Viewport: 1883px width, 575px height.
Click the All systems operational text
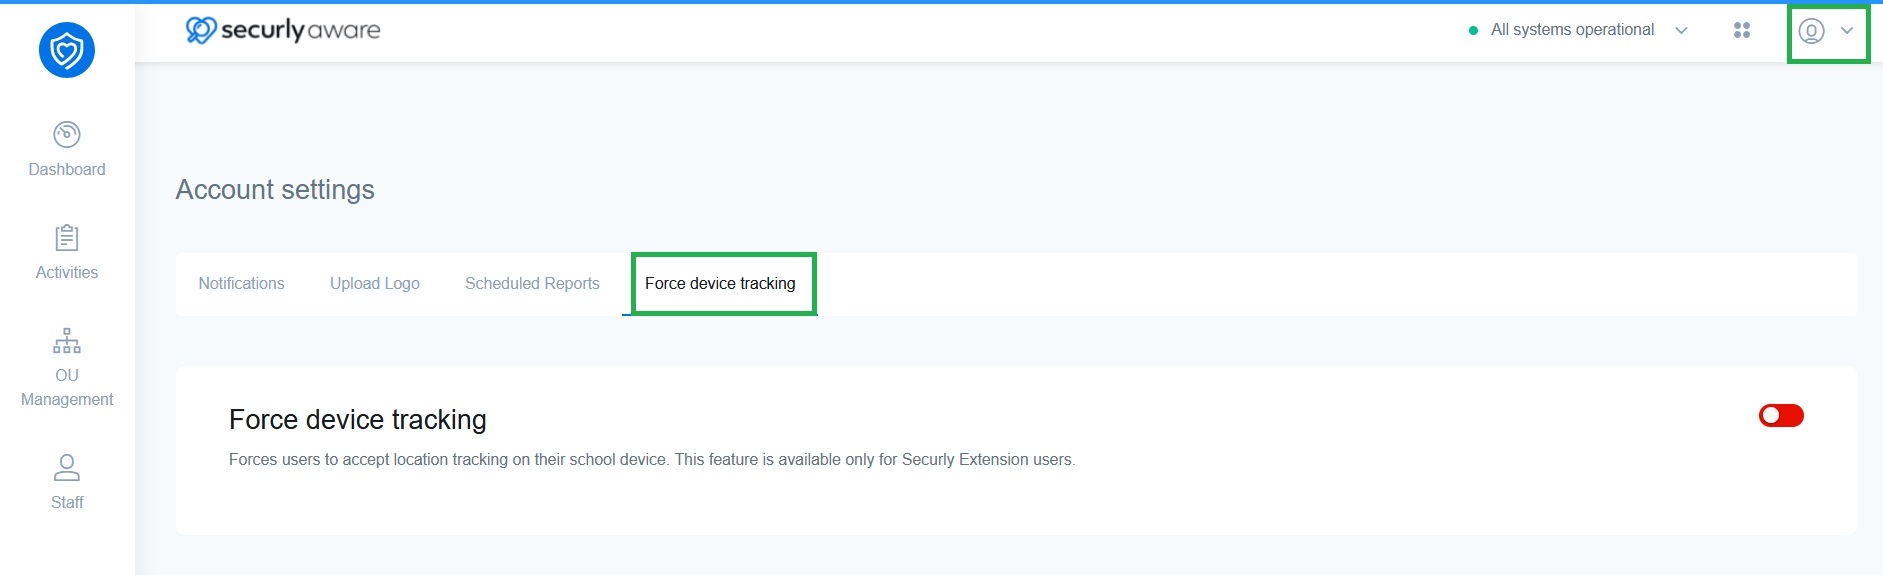click(1572, 30)
